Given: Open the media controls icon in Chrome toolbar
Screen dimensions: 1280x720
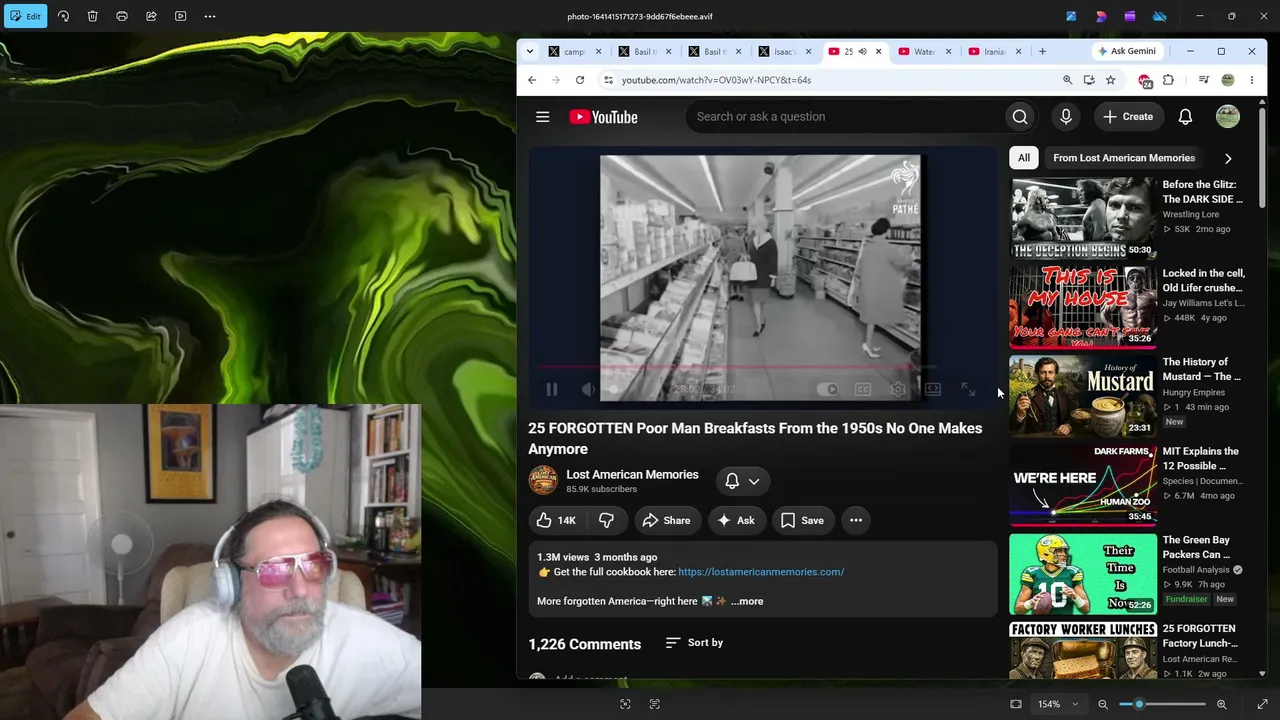Looking at the screenshot, I should click(1203, 80).
